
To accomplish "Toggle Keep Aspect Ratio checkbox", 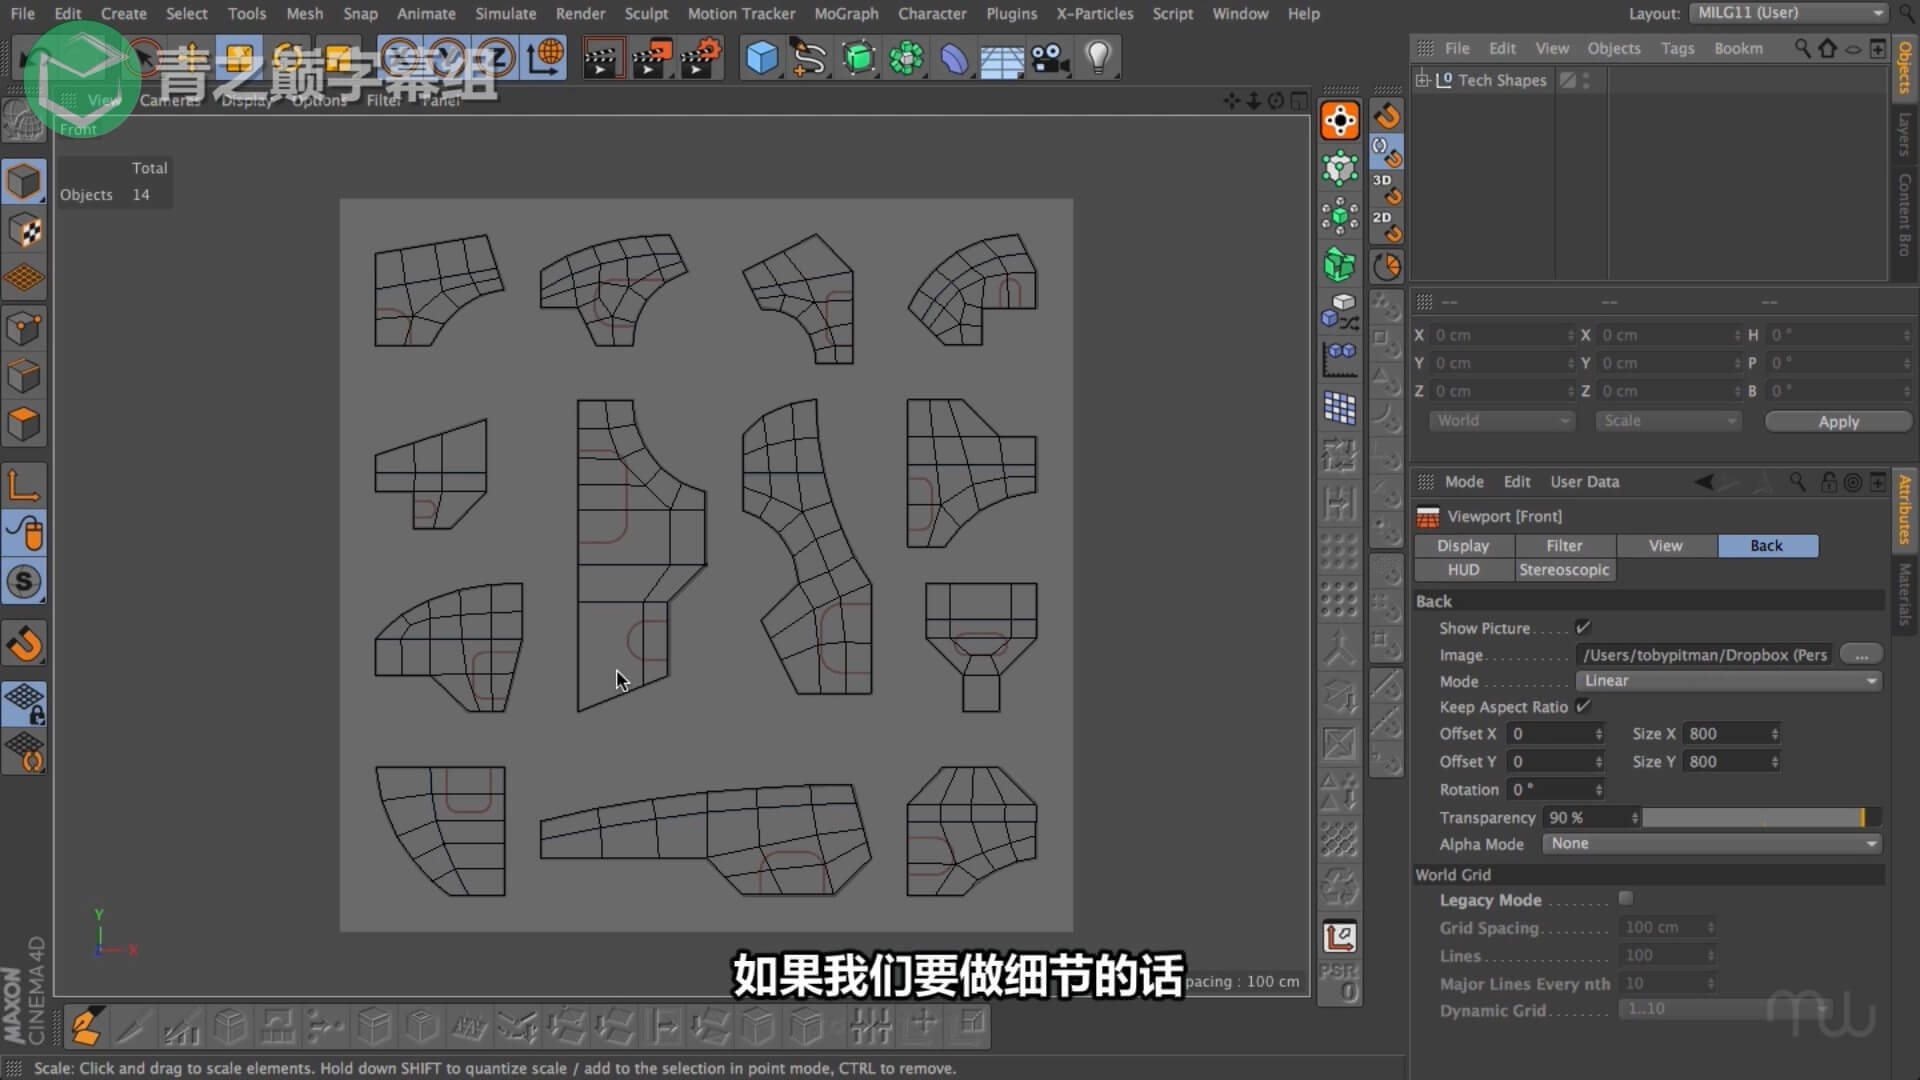I will tap(1583, 706).
